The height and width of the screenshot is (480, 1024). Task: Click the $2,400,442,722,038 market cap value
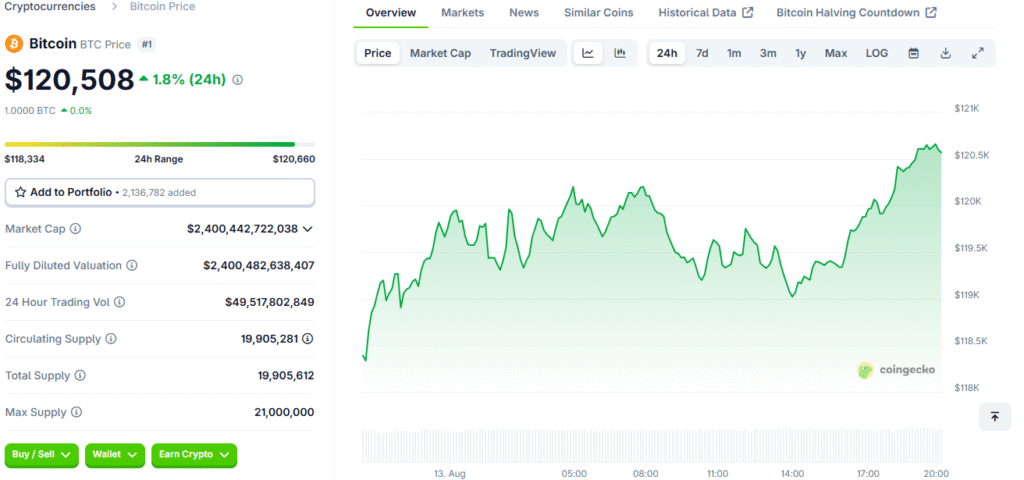click(x=242, y=229)
